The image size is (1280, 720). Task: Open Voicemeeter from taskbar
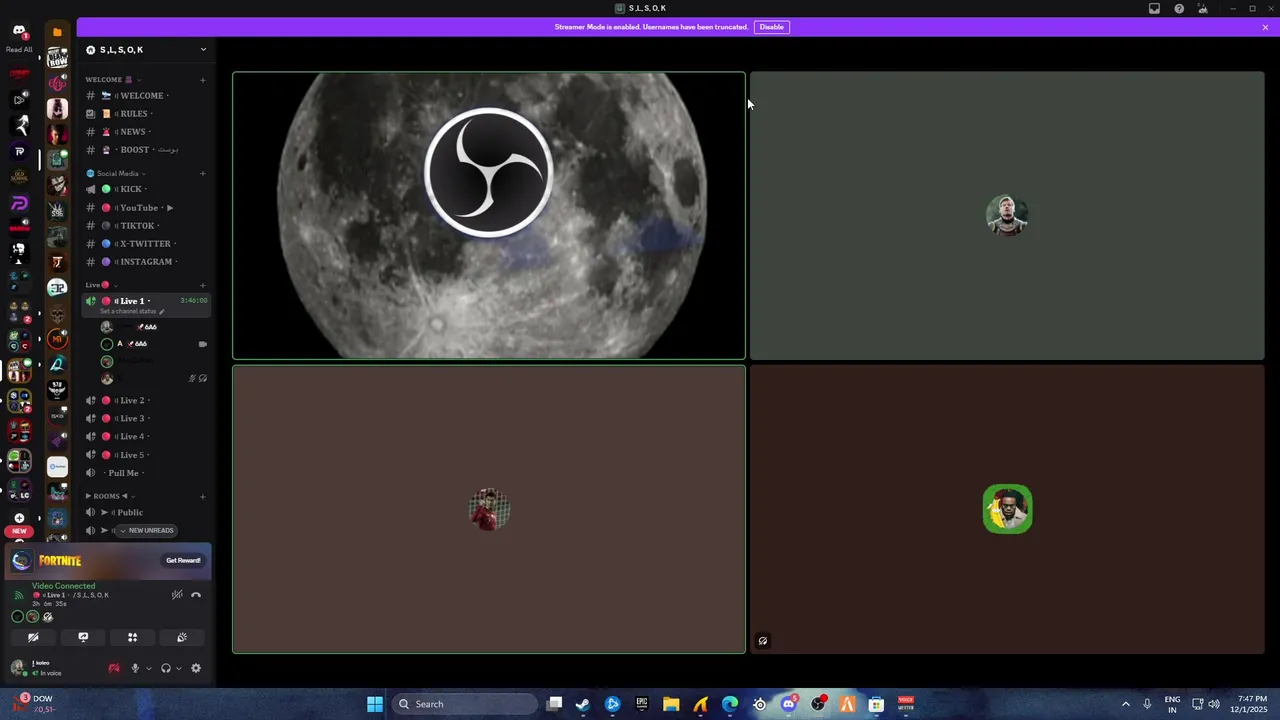click(x=906, y=704)
